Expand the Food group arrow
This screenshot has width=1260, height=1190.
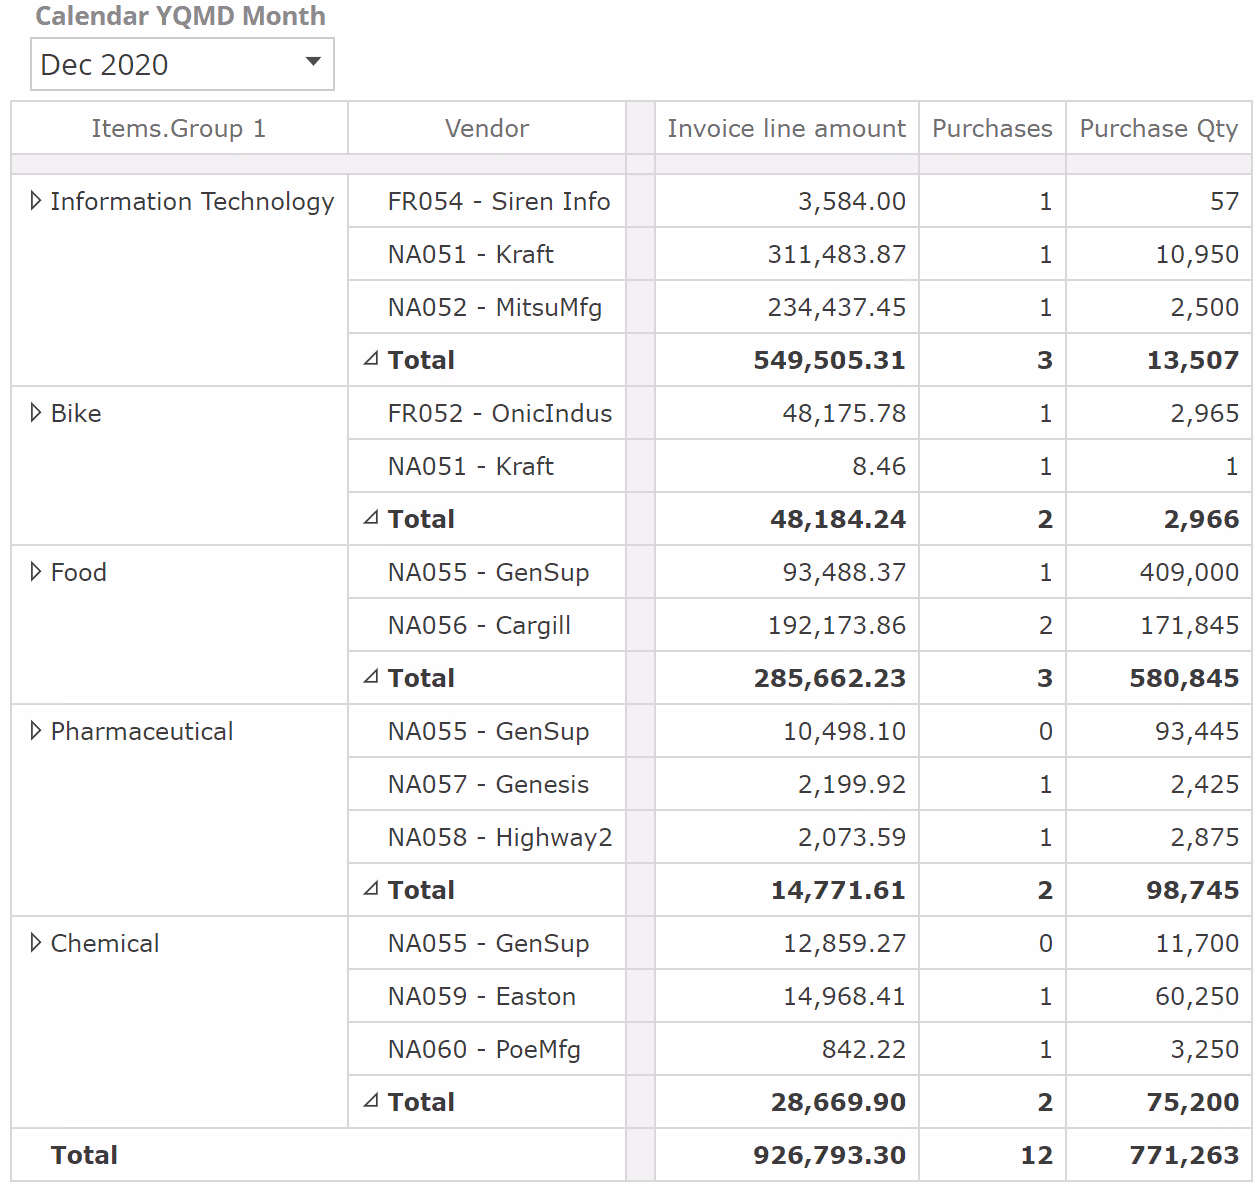pyautogui.click(x=36, y=572)
